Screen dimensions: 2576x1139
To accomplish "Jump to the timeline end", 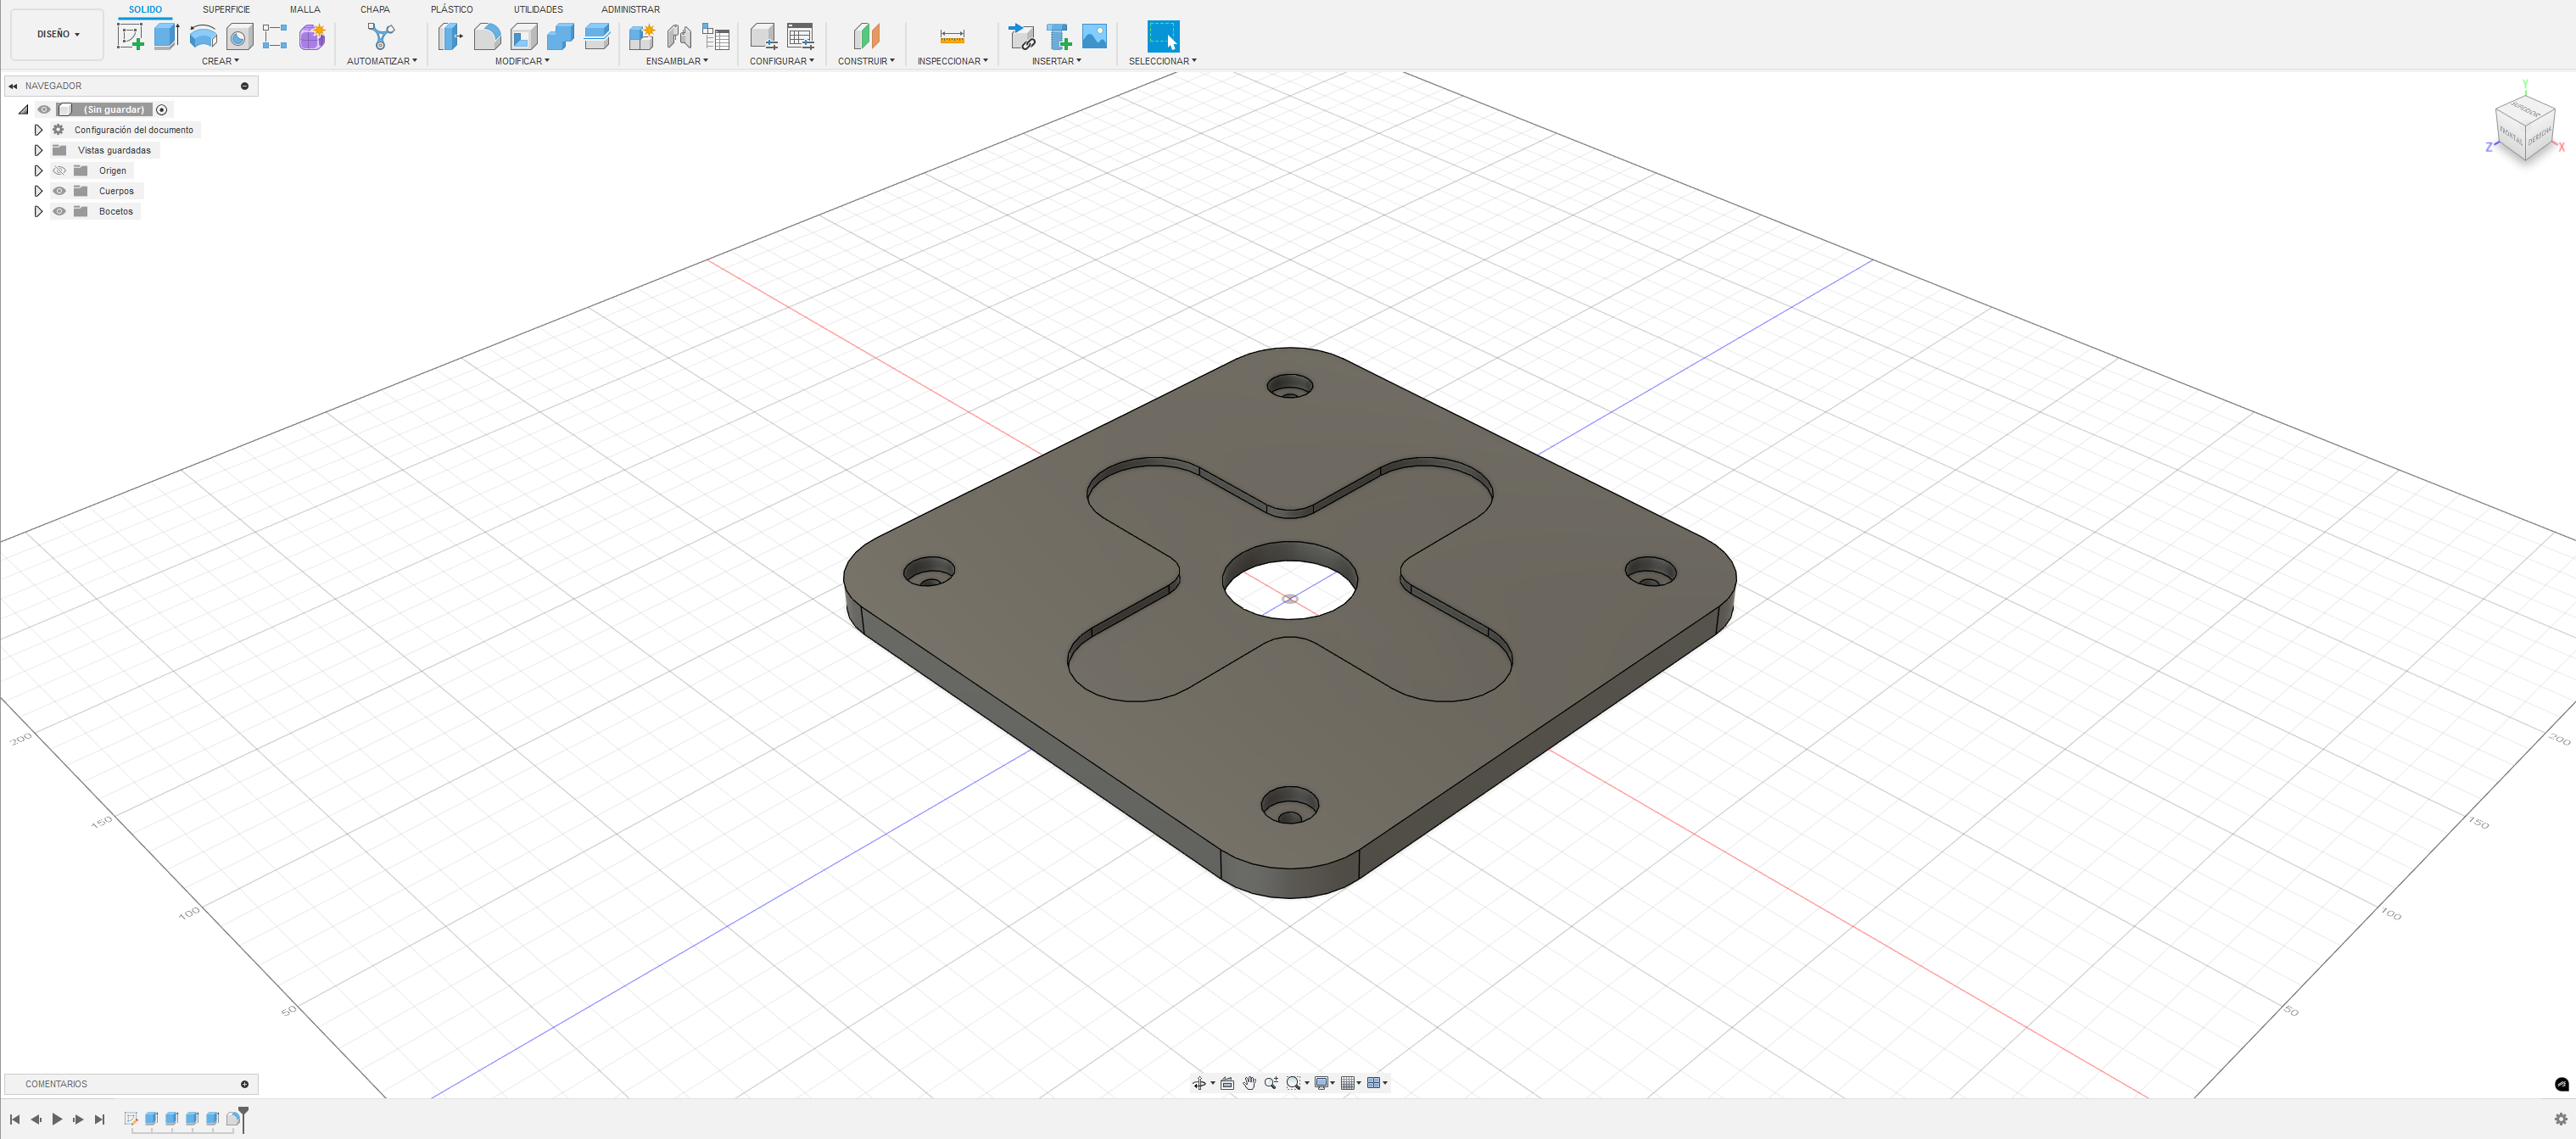I will [99, 1119].
